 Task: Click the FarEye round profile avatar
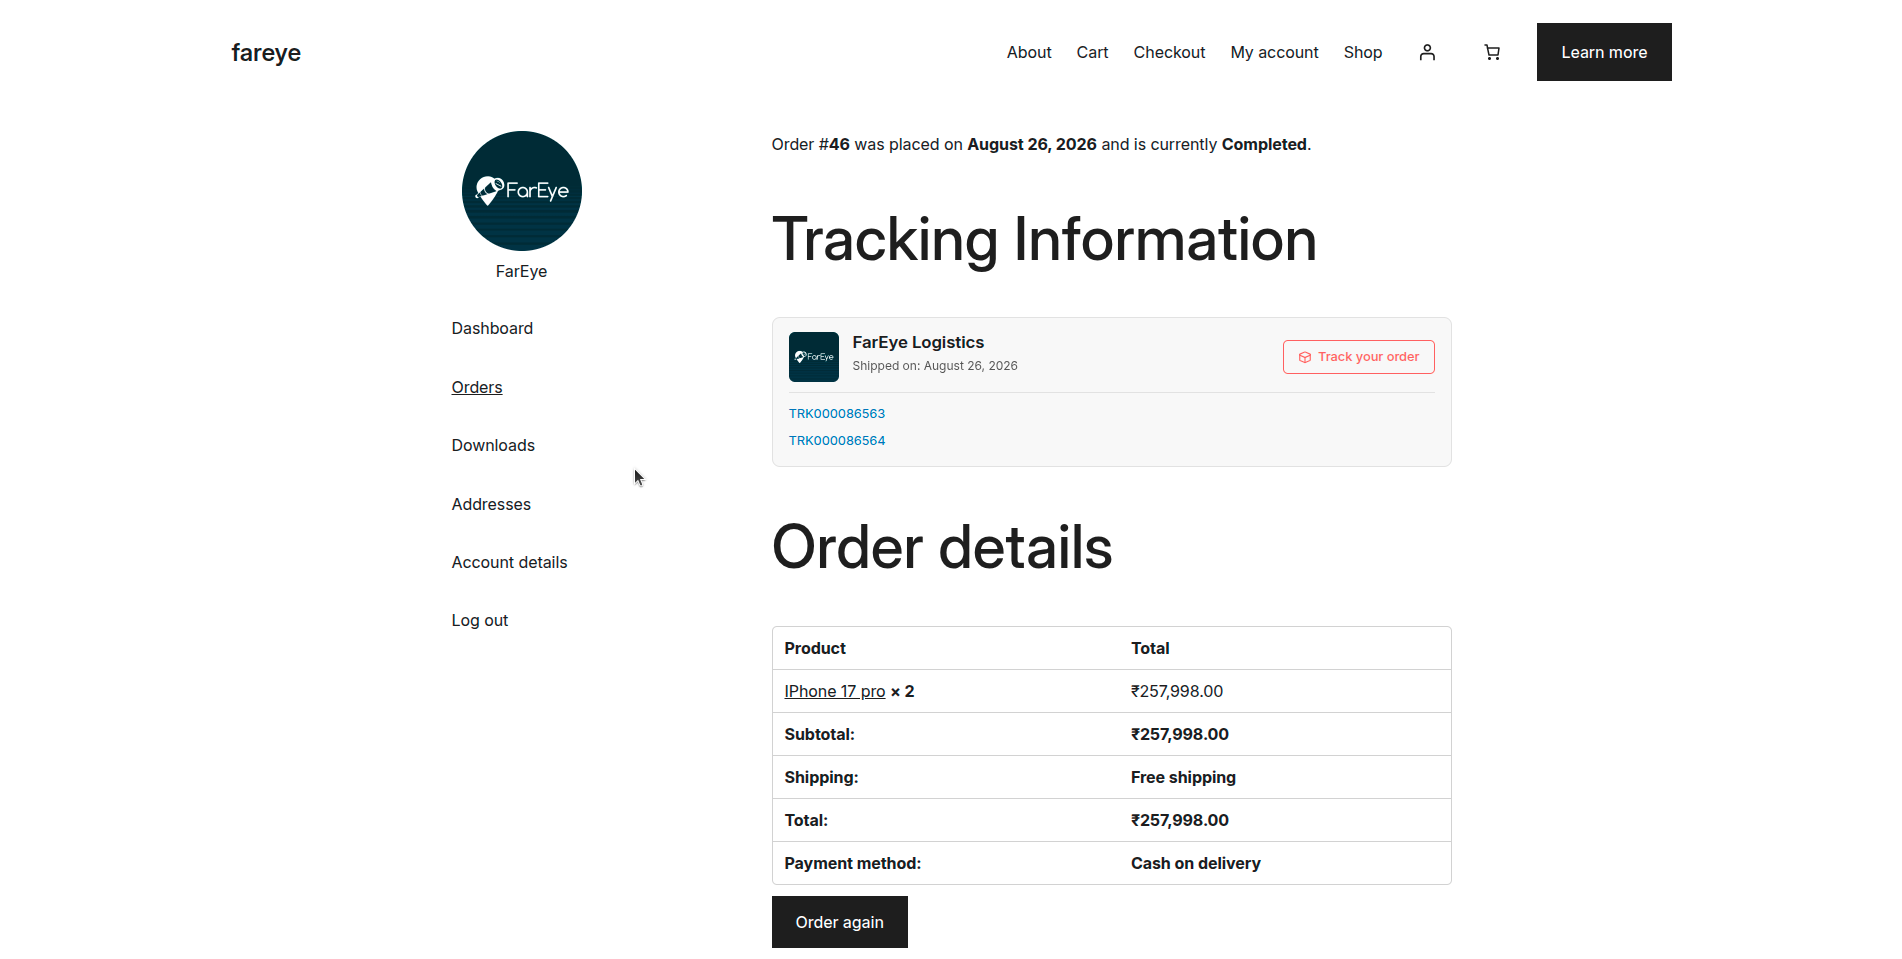pyautogui.click(x=522, y=191)
